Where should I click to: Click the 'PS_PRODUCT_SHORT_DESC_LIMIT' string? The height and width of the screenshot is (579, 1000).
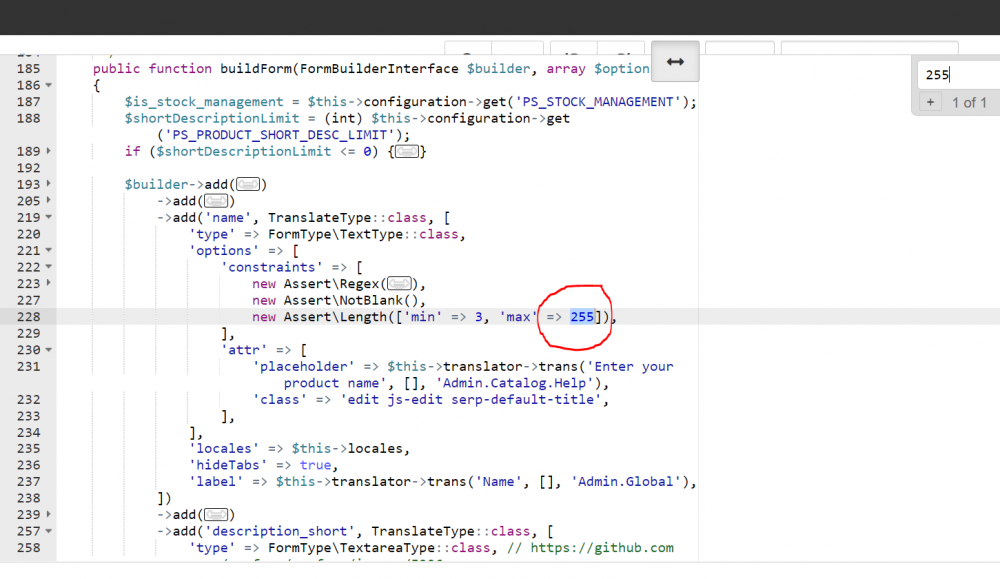[279, 135]
